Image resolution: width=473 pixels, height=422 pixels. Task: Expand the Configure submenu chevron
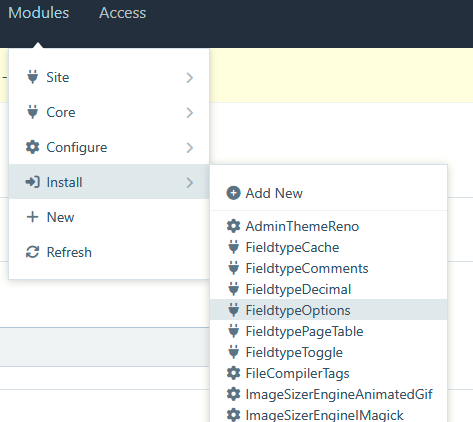pos(190,147)
